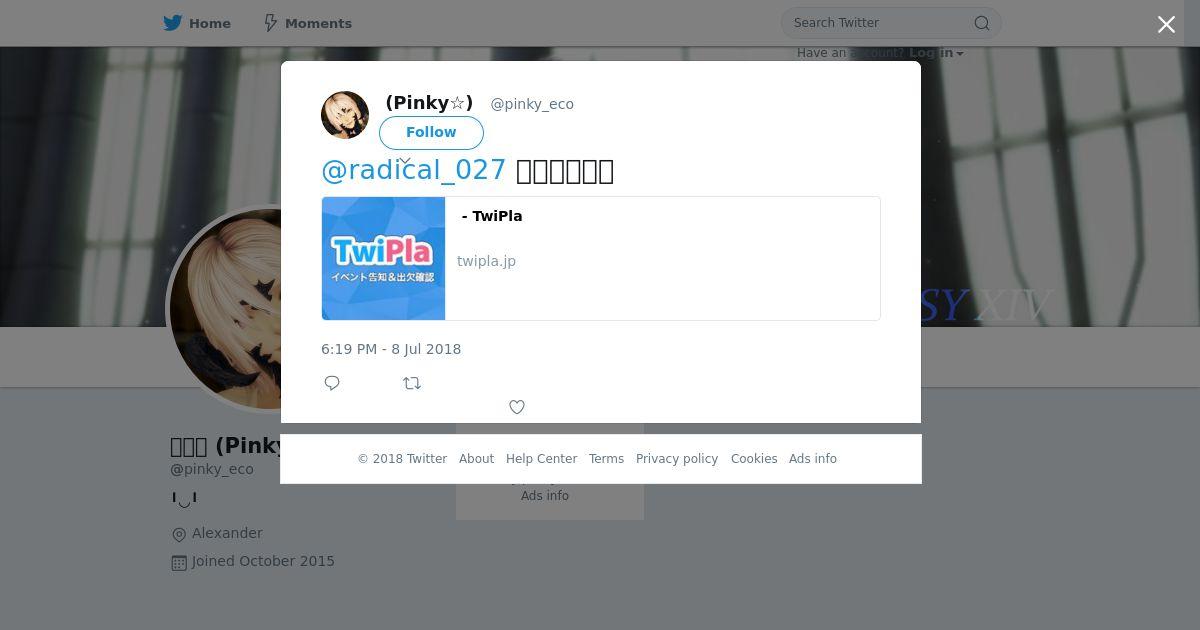Open the Cookies footer link

tap(754, 459)
